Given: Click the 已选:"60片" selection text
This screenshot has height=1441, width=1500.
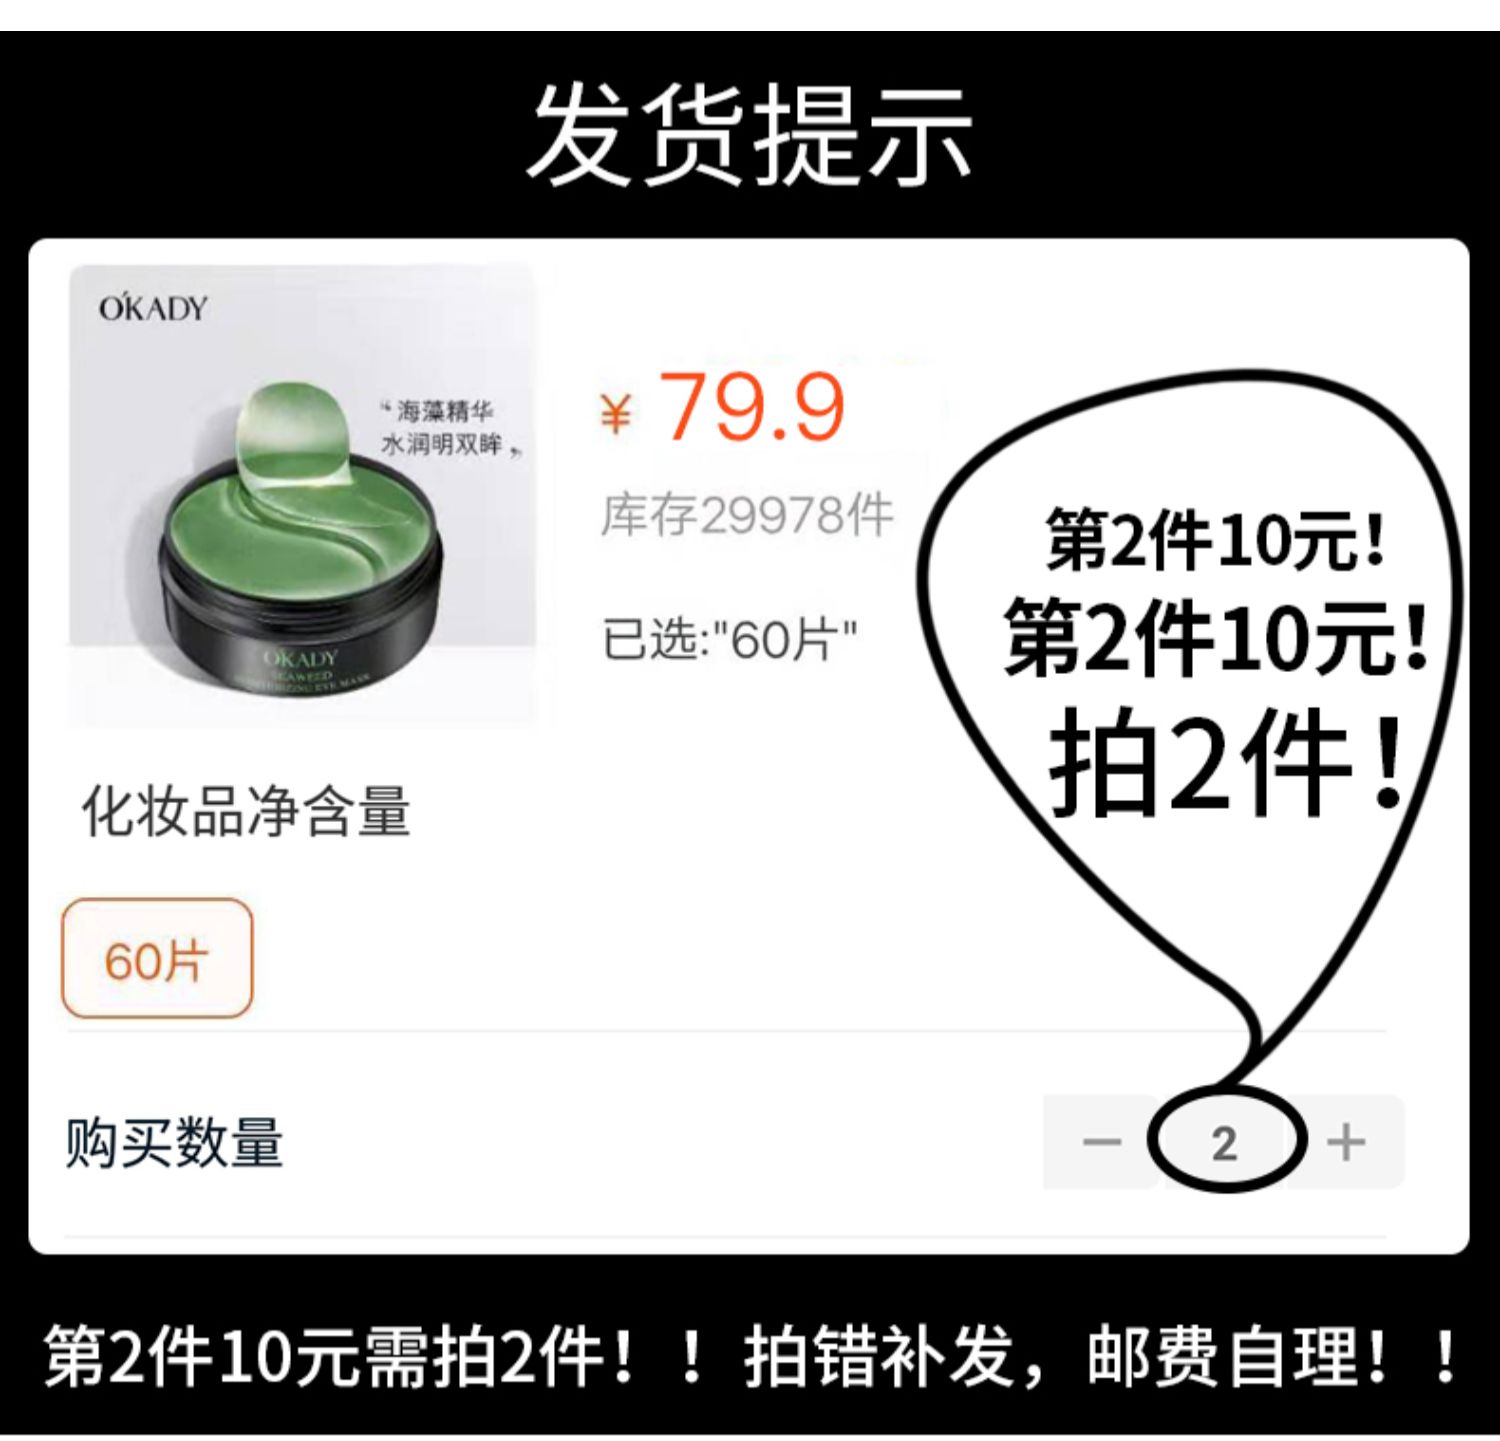Looking at the screenshot, I should pyautogui.click(x=730, y=640).
